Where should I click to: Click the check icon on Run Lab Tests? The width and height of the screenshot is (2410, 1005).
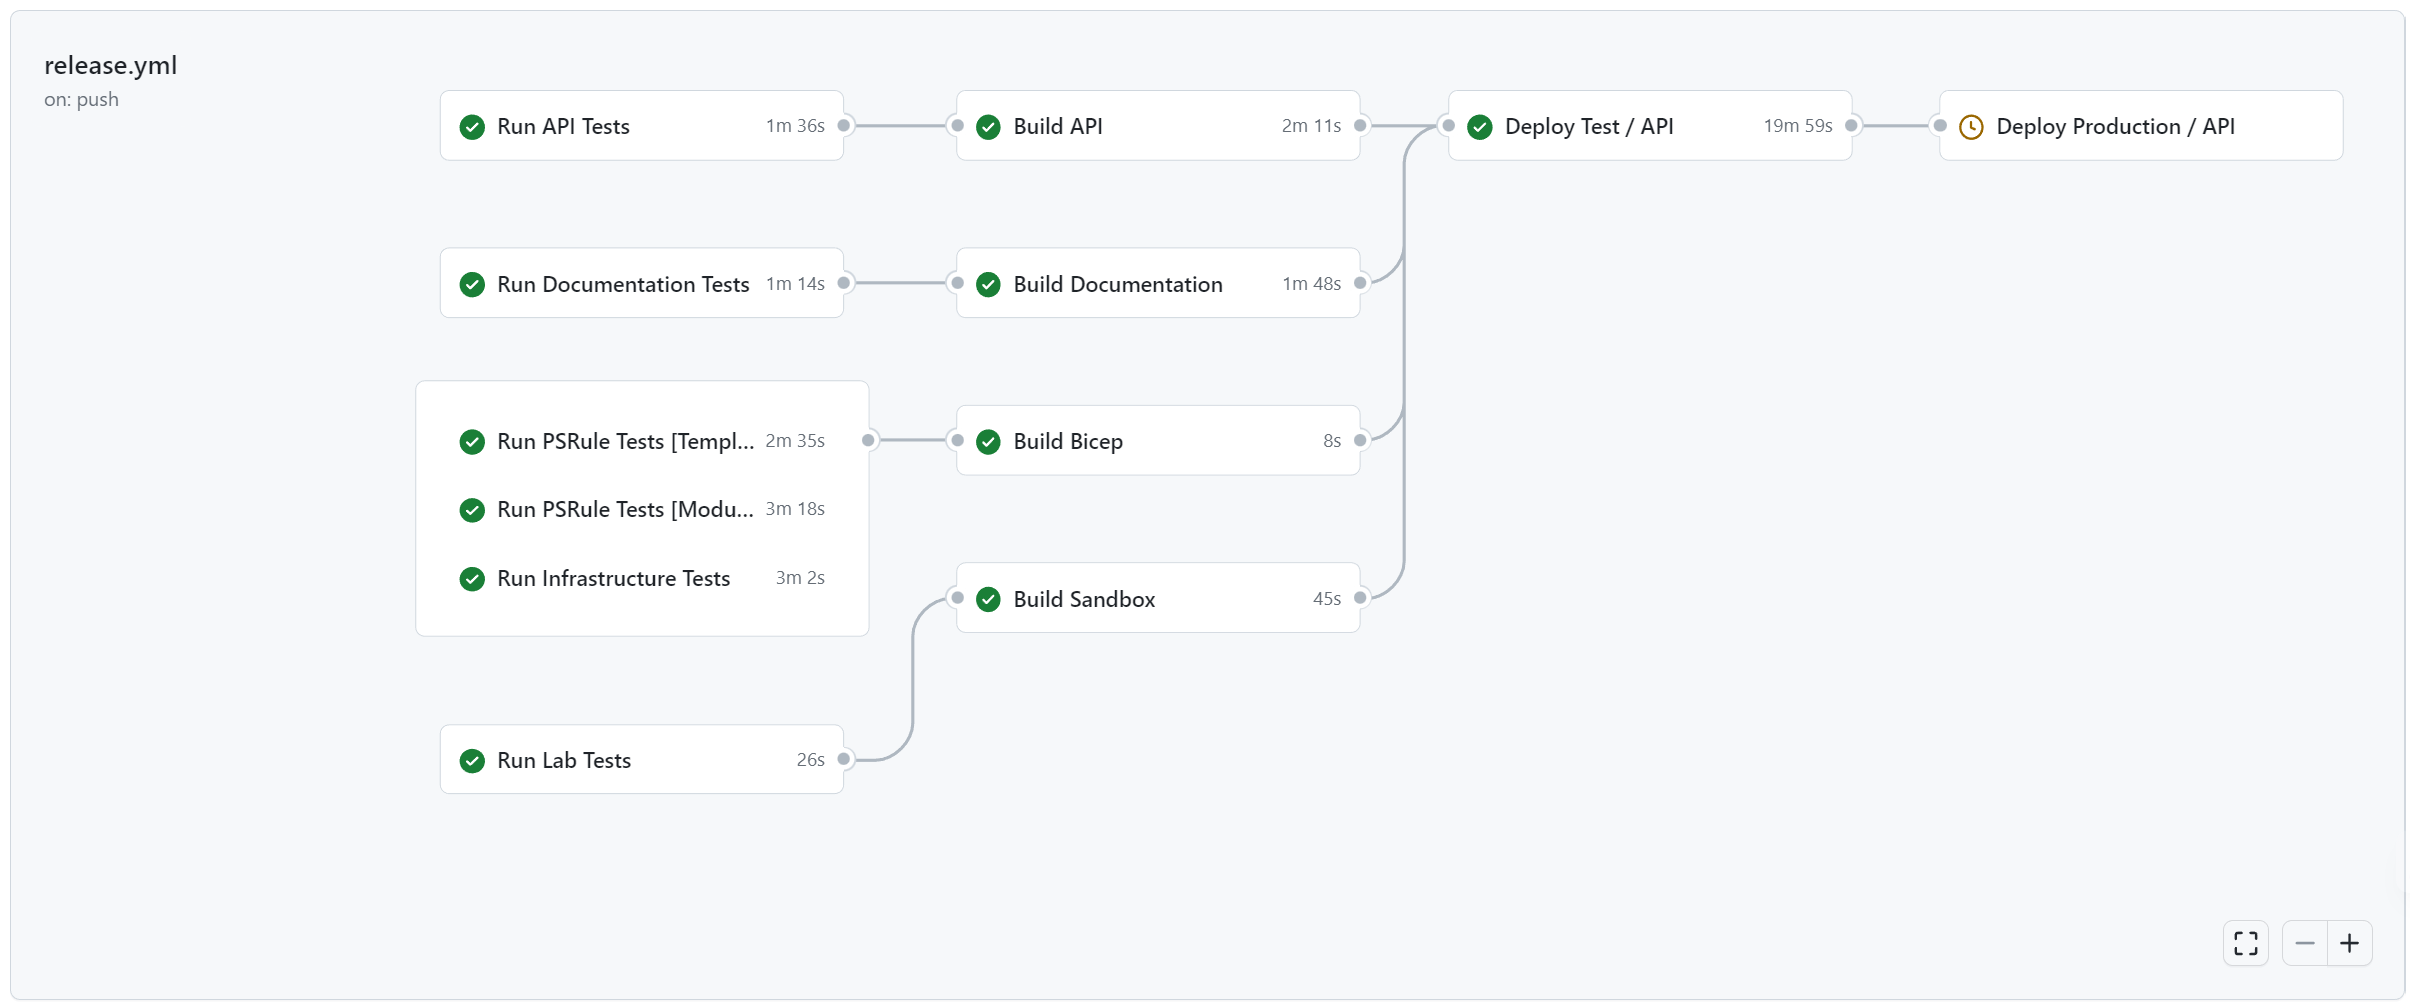(x=472, y=760)
